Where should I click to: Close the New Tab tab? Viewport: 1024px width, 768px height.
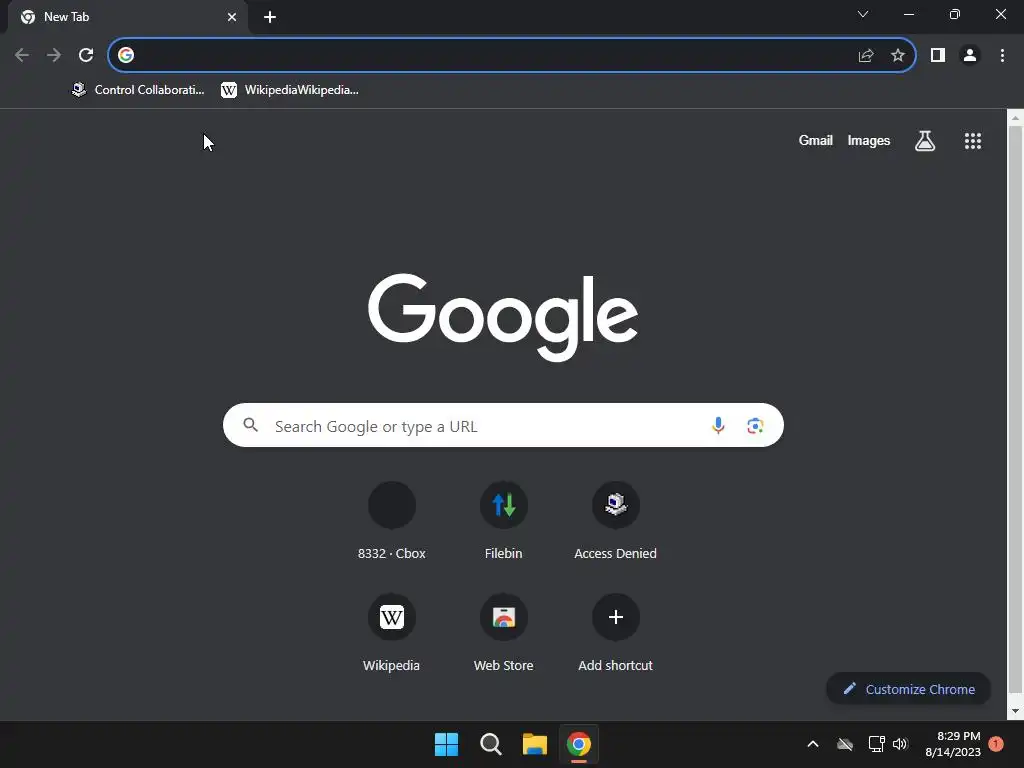(x=232, y=17)
